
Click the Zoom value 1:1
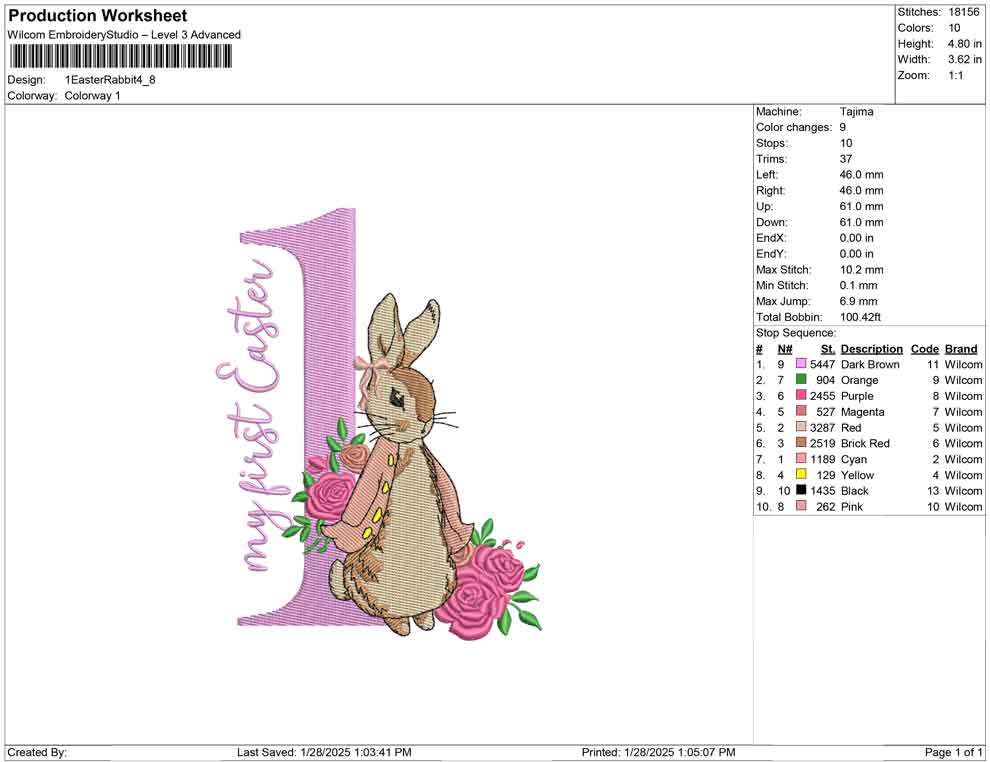point(955,75)
